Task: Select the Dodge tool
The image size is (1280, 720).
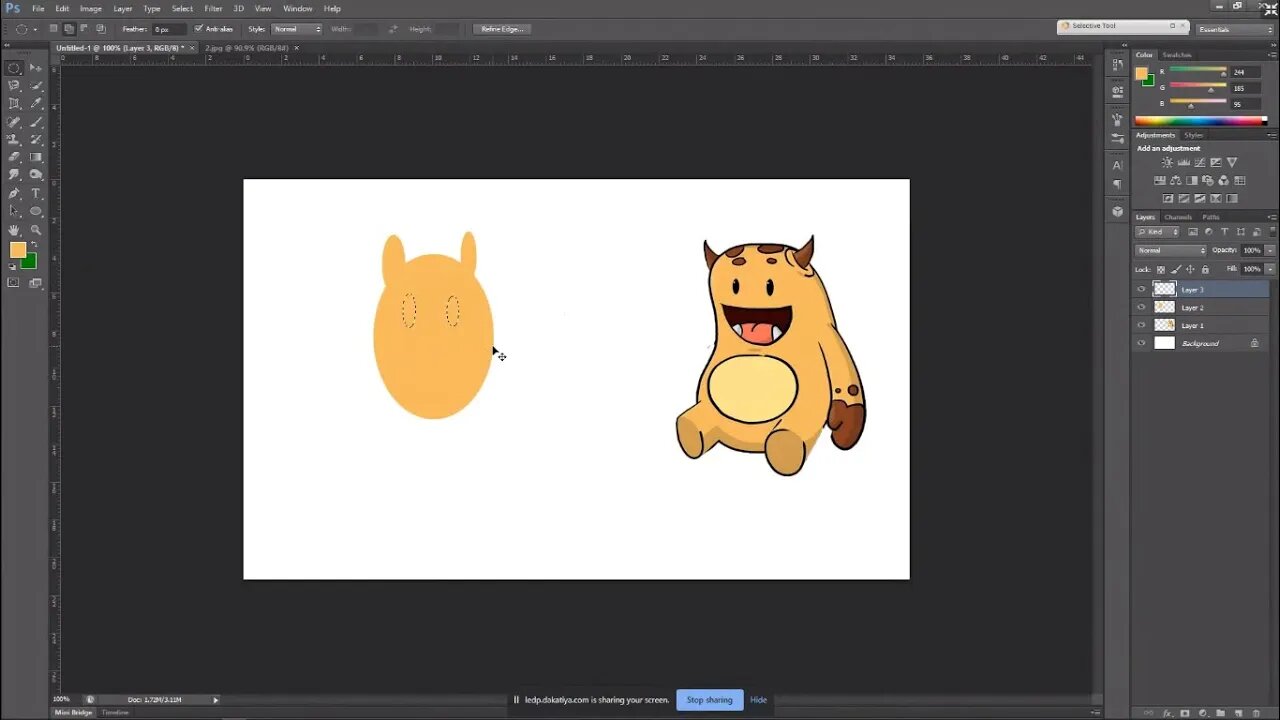Action: (36, 175)
